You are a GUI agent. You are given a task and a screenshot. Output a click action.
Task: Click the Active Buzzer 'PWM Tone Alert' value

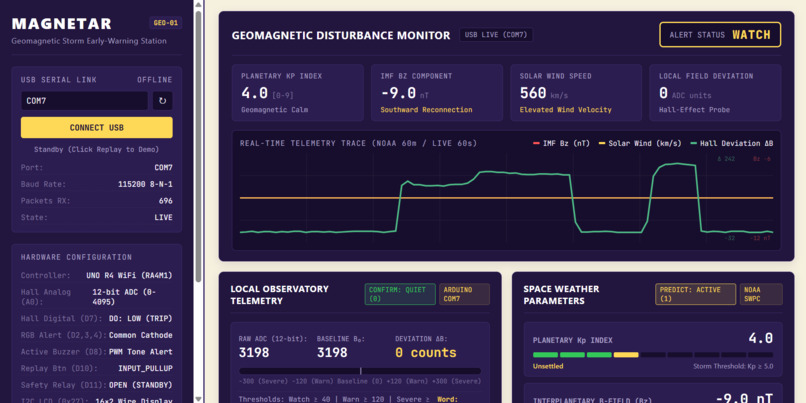141,352
